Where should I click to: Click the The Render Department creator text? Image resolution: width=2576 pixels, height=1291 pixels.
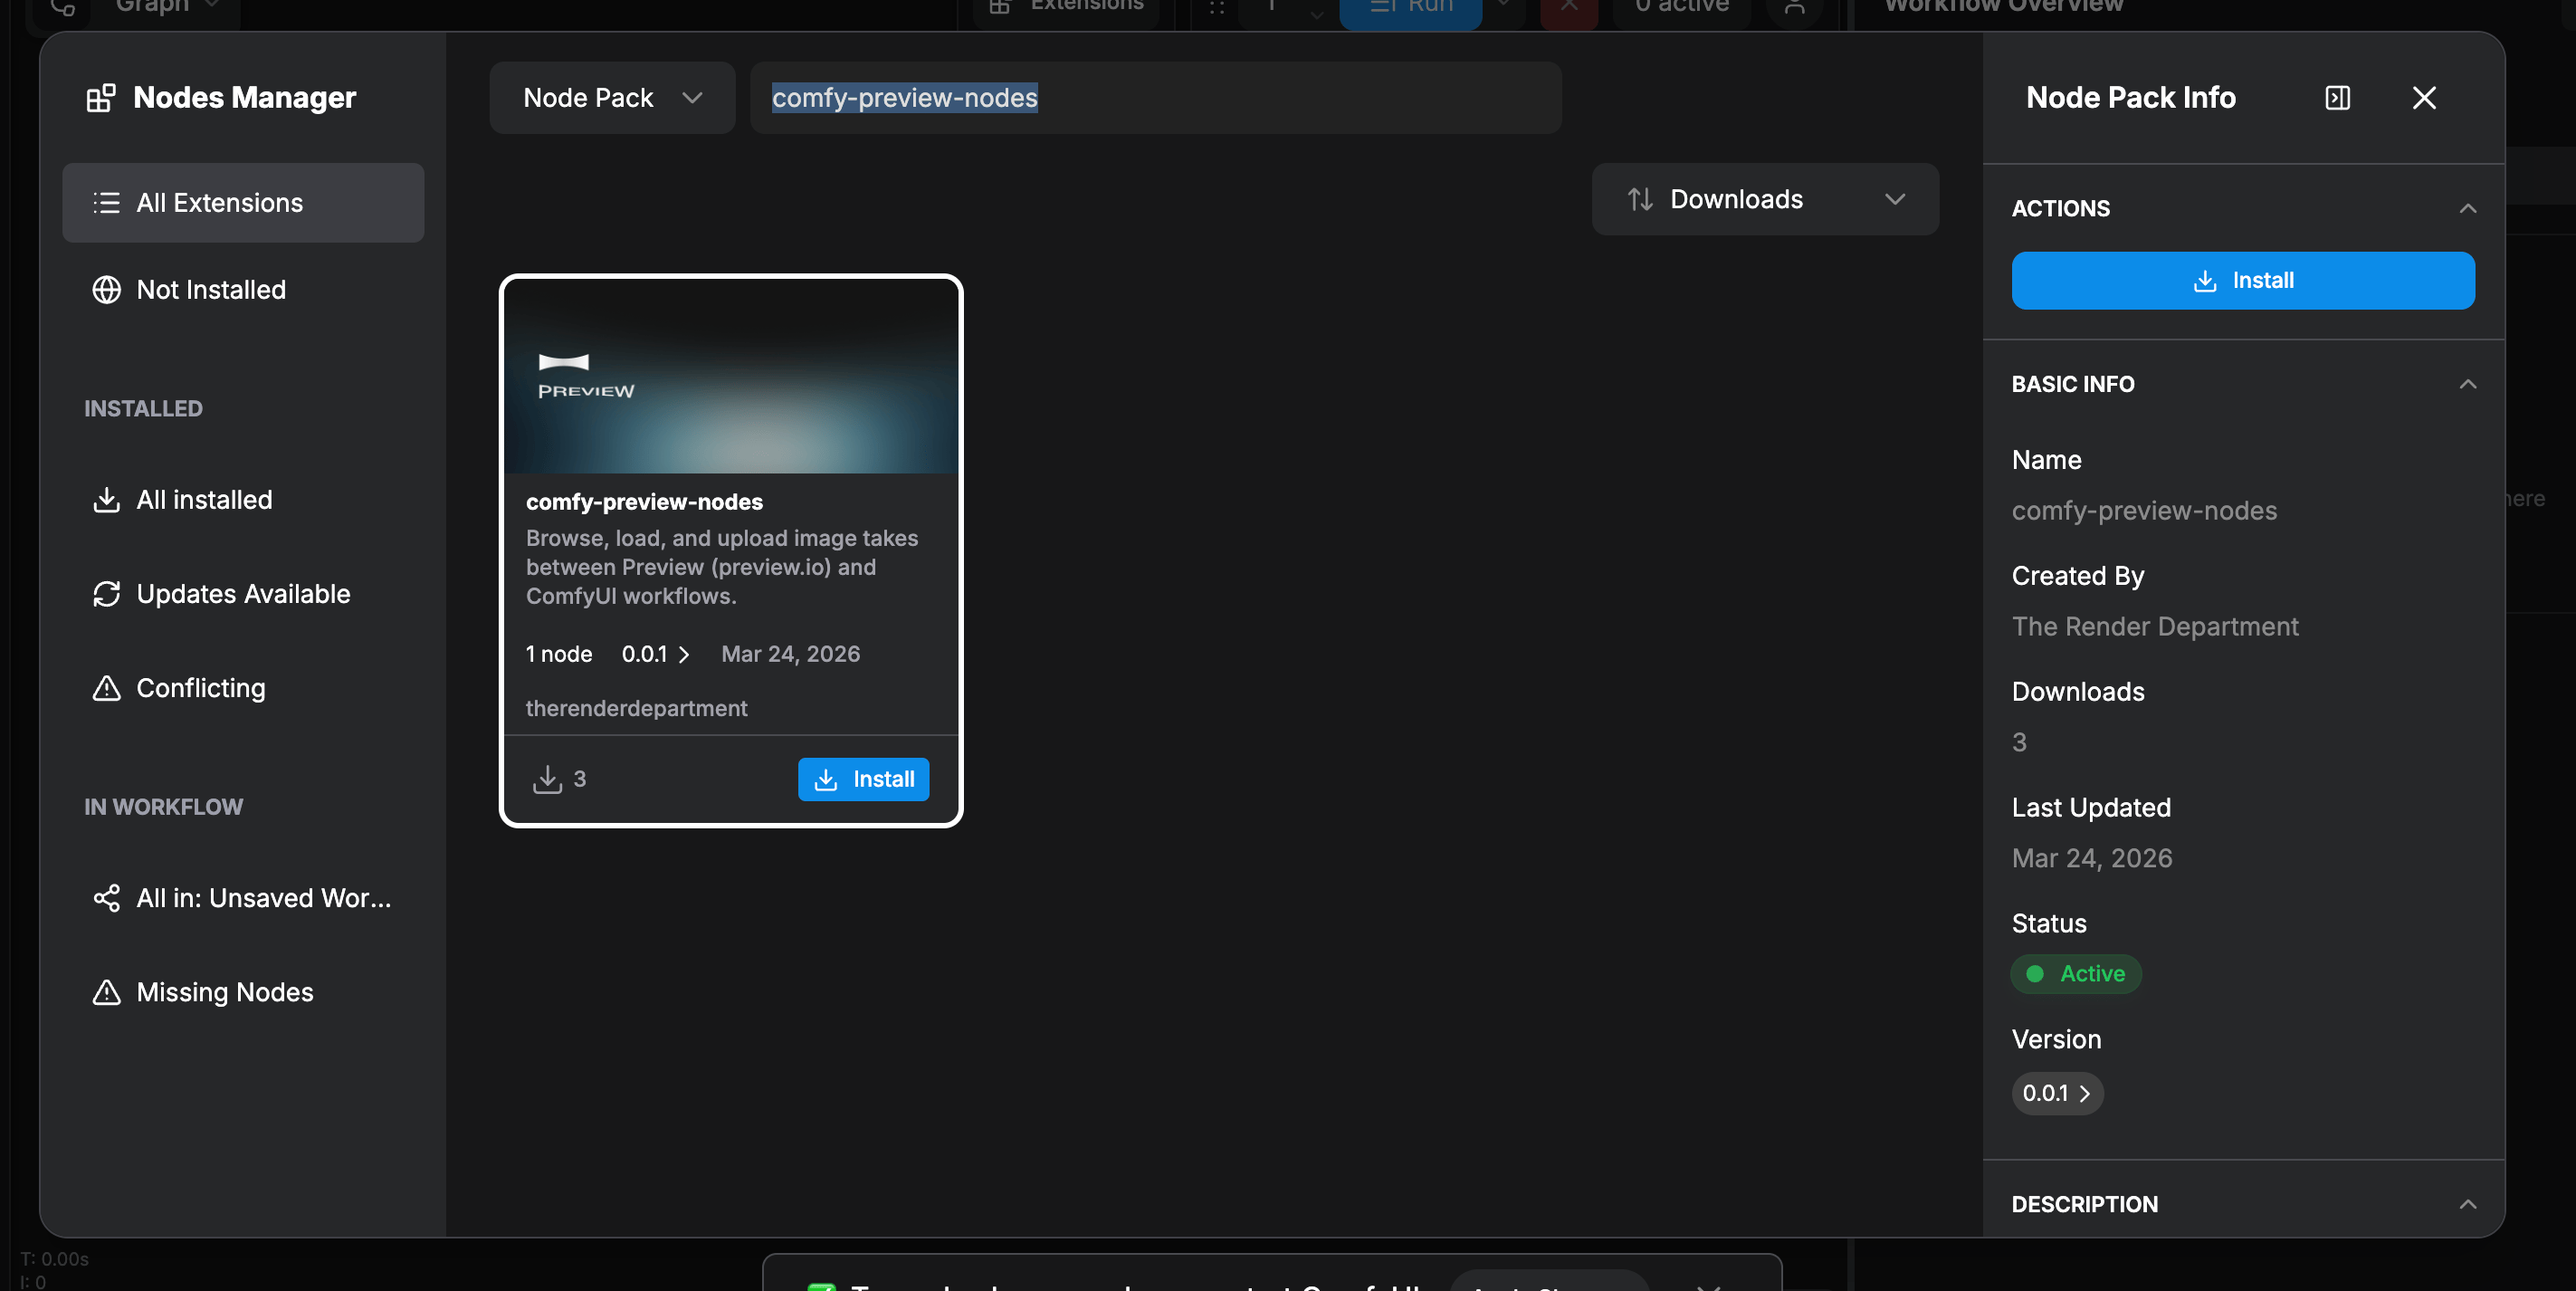pos(2154,627)
